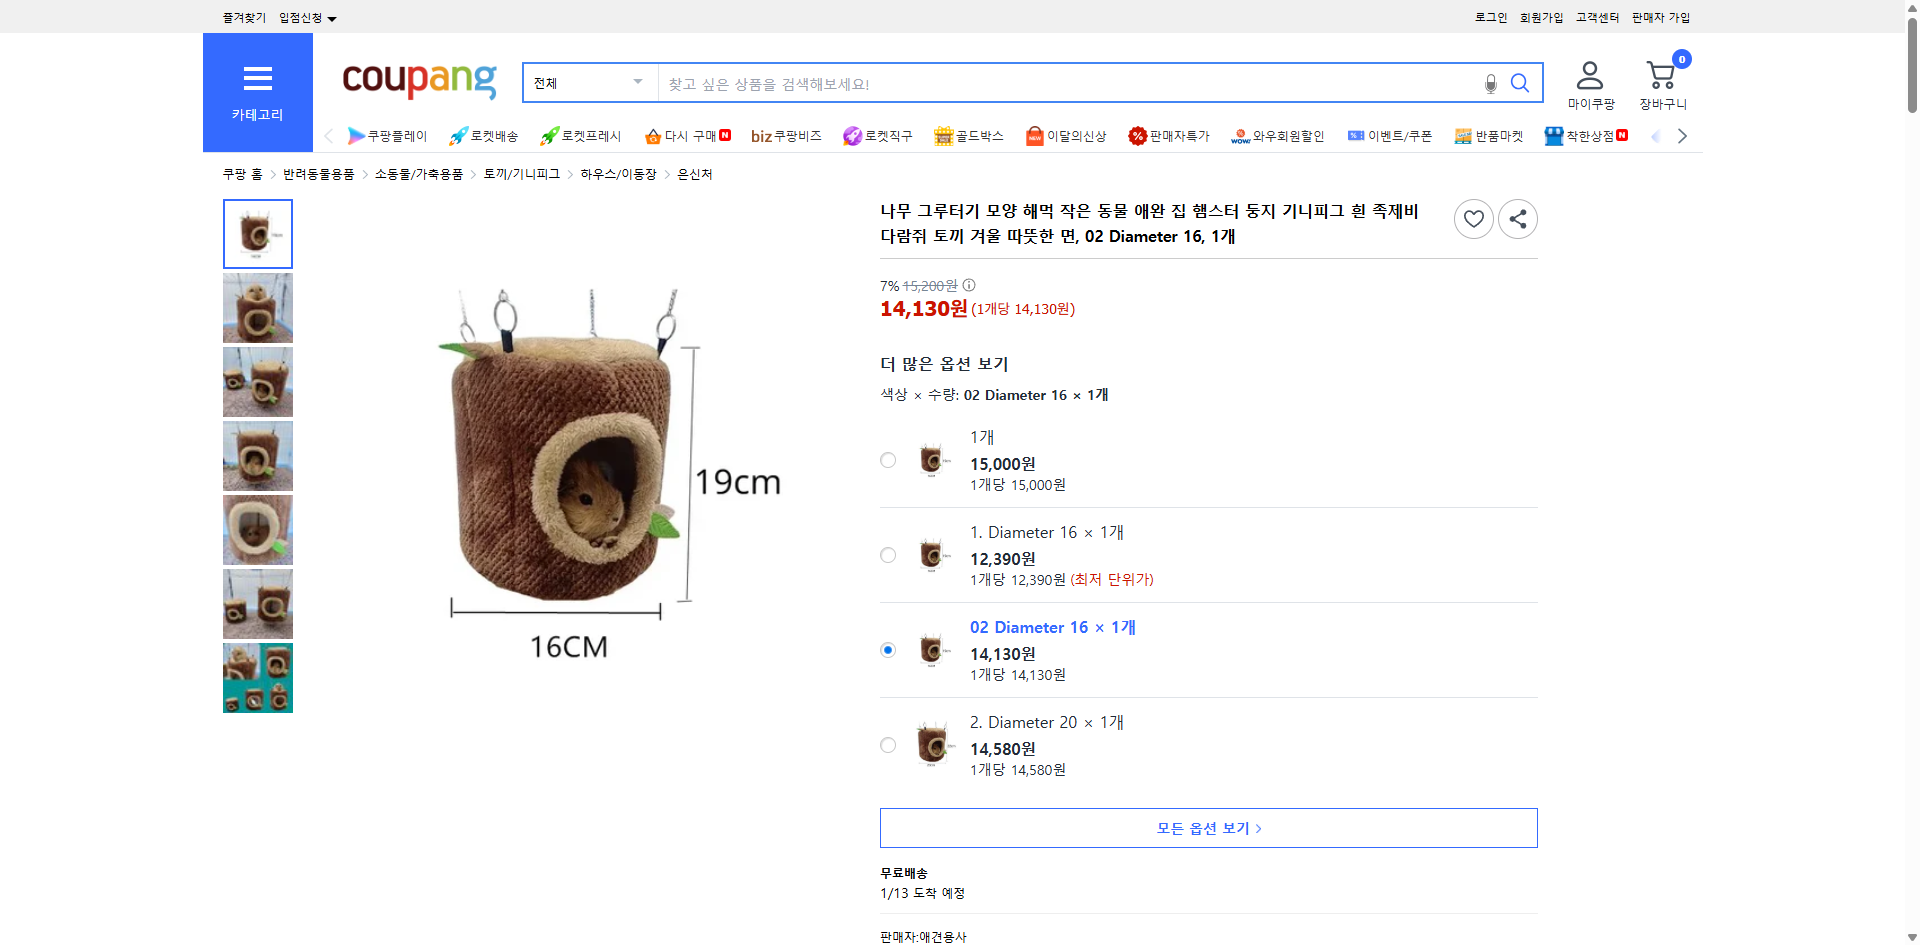Viewport: 1920px width, 945px height.
Task: Expand the 입점신청 dropdown arrow
Action: 332,17
